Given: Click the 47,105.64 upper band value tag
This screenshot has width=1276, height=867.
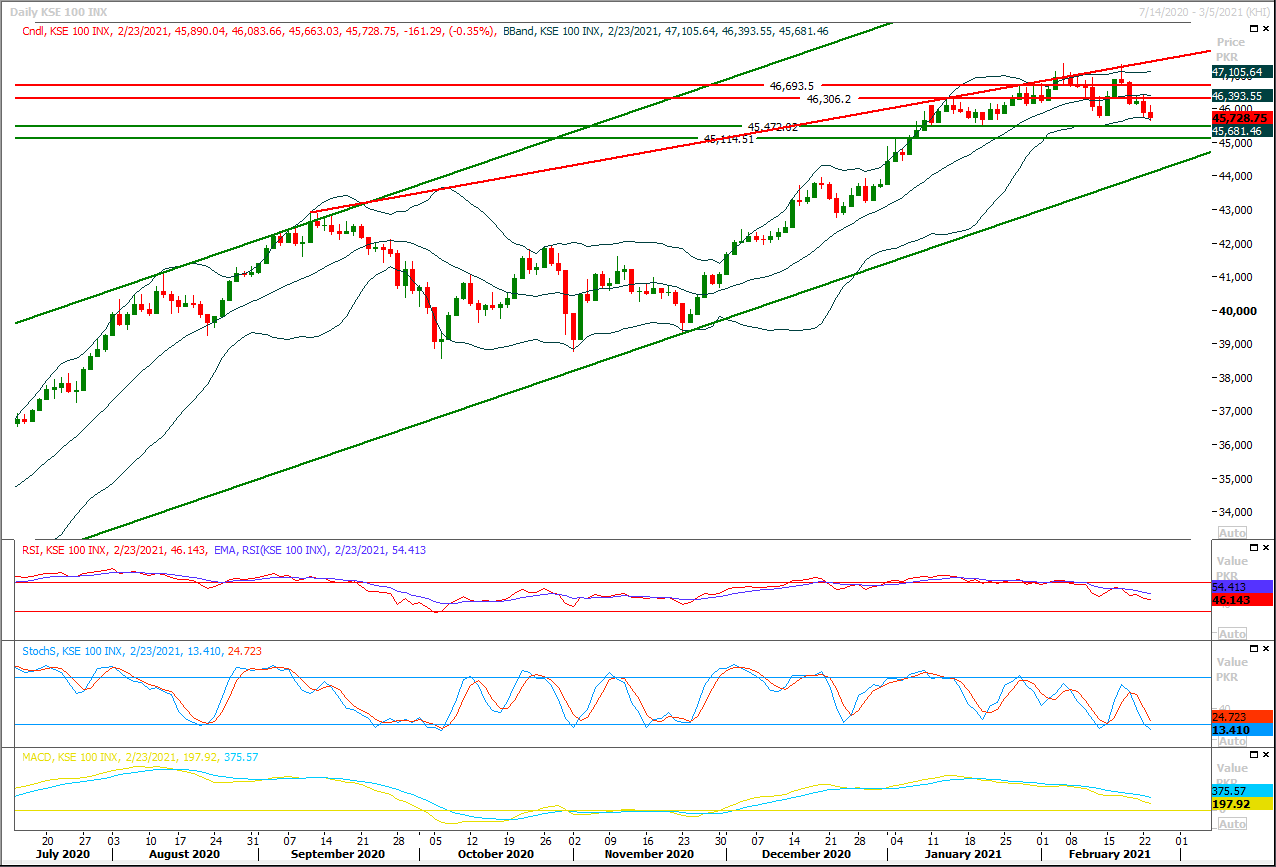Looking at the screenshot, I should pyautogui.click(x=1242, y=72).
